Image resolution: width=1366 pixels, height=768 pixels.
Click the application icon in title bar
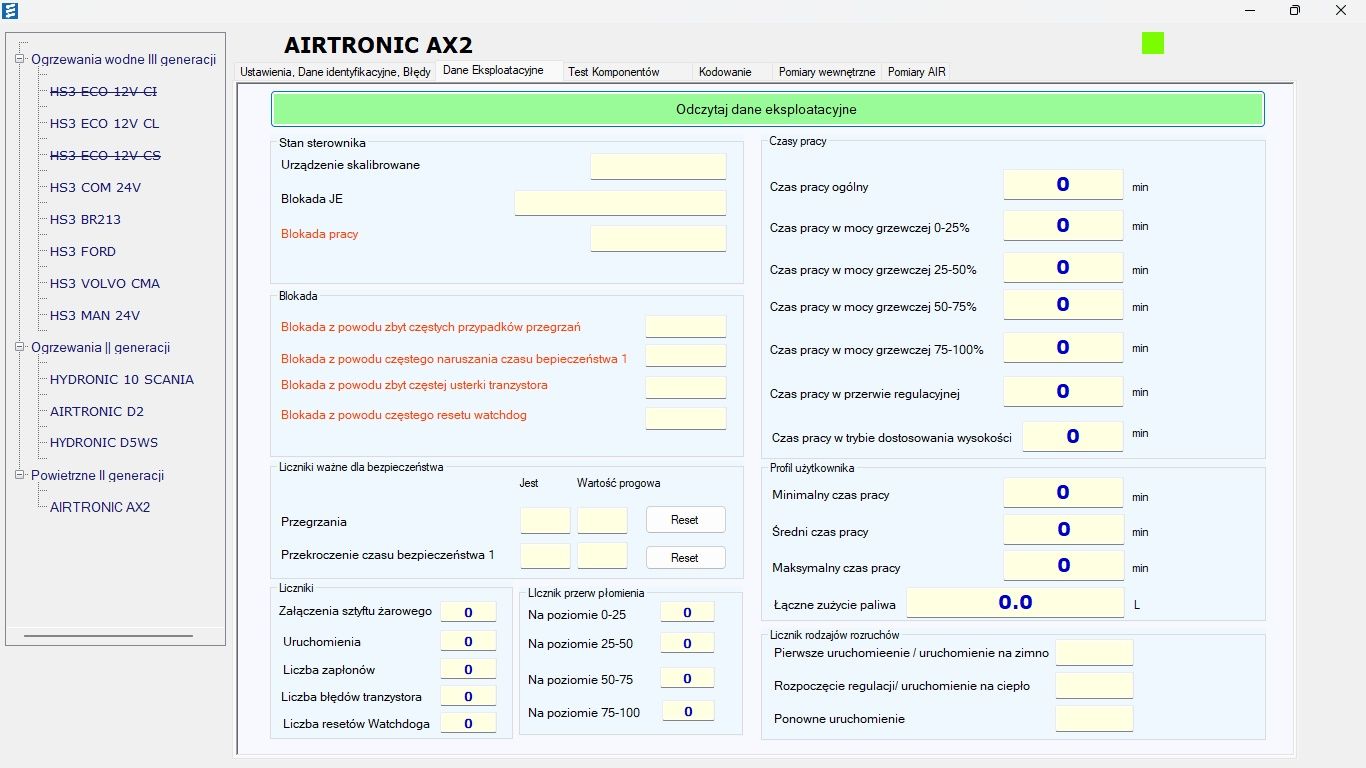pos(11,11)
